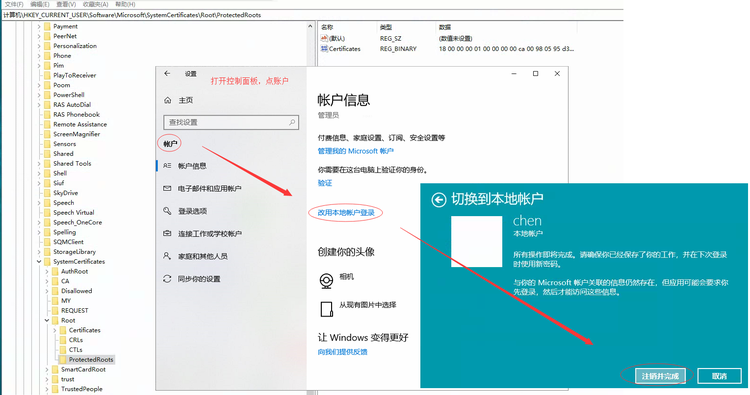Select 帐户信息 in the Settings sidebar
Screen dimensions: 750x395
coord(192,166)
